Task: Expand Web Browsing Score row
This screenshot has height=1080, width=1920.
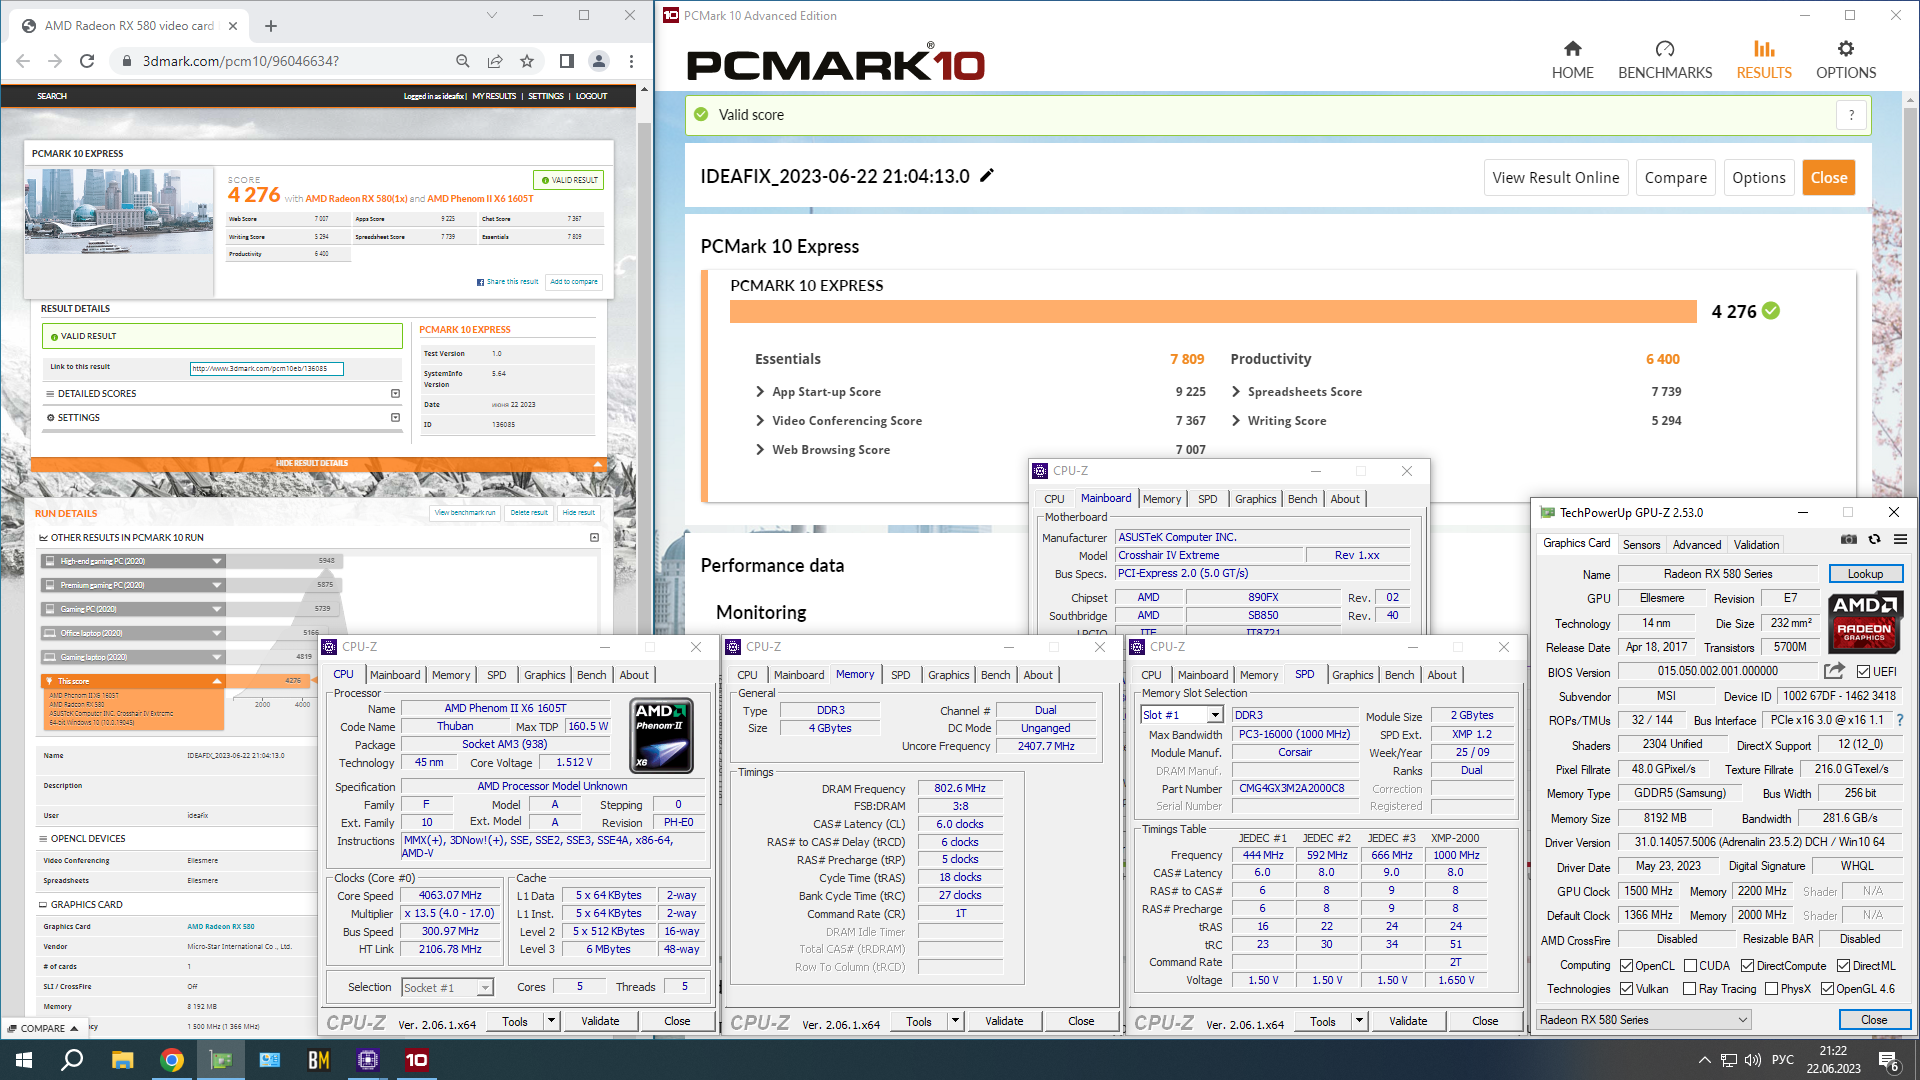Action: click(760, 450)
